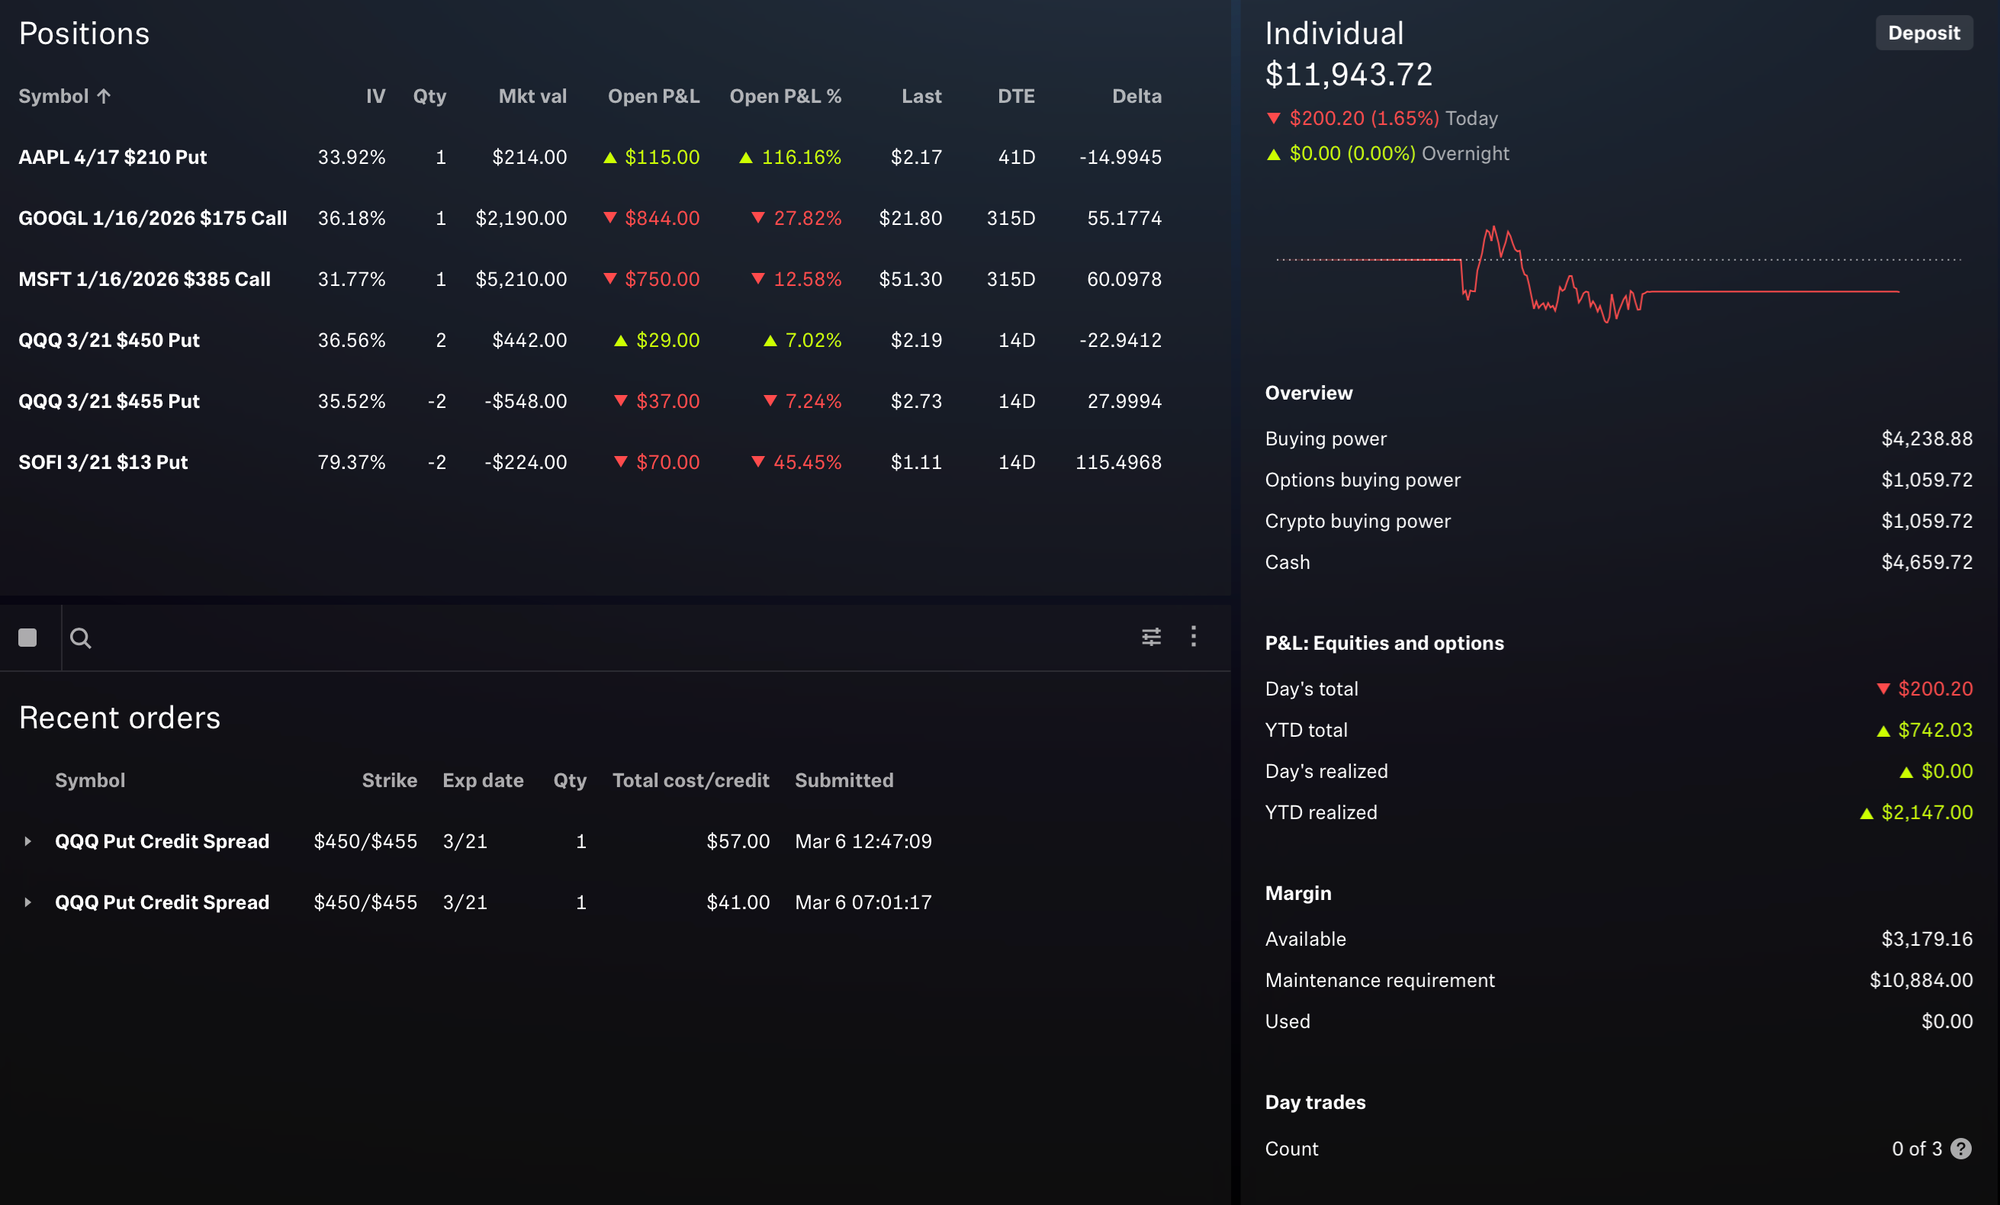This screenshot has width=2000, height=1205.
Task: Open the GOOGL 1/16/2026 $175 Call position
Action: coord(153,218)
